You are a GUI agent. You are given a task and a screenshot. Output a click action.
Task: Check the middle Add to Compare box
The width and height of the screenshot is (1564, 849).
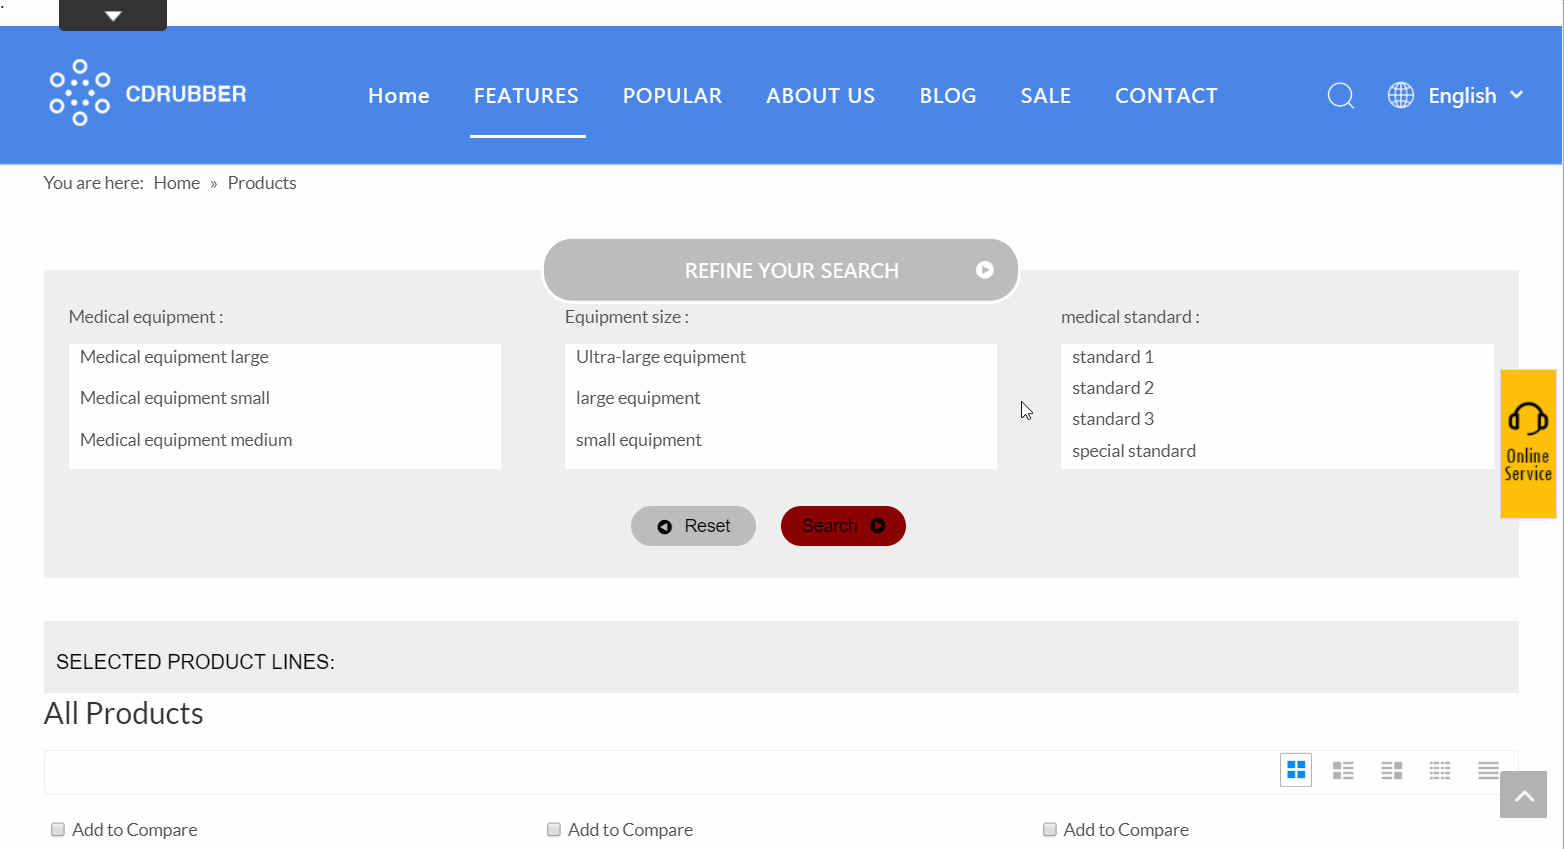tap(554, 830)
